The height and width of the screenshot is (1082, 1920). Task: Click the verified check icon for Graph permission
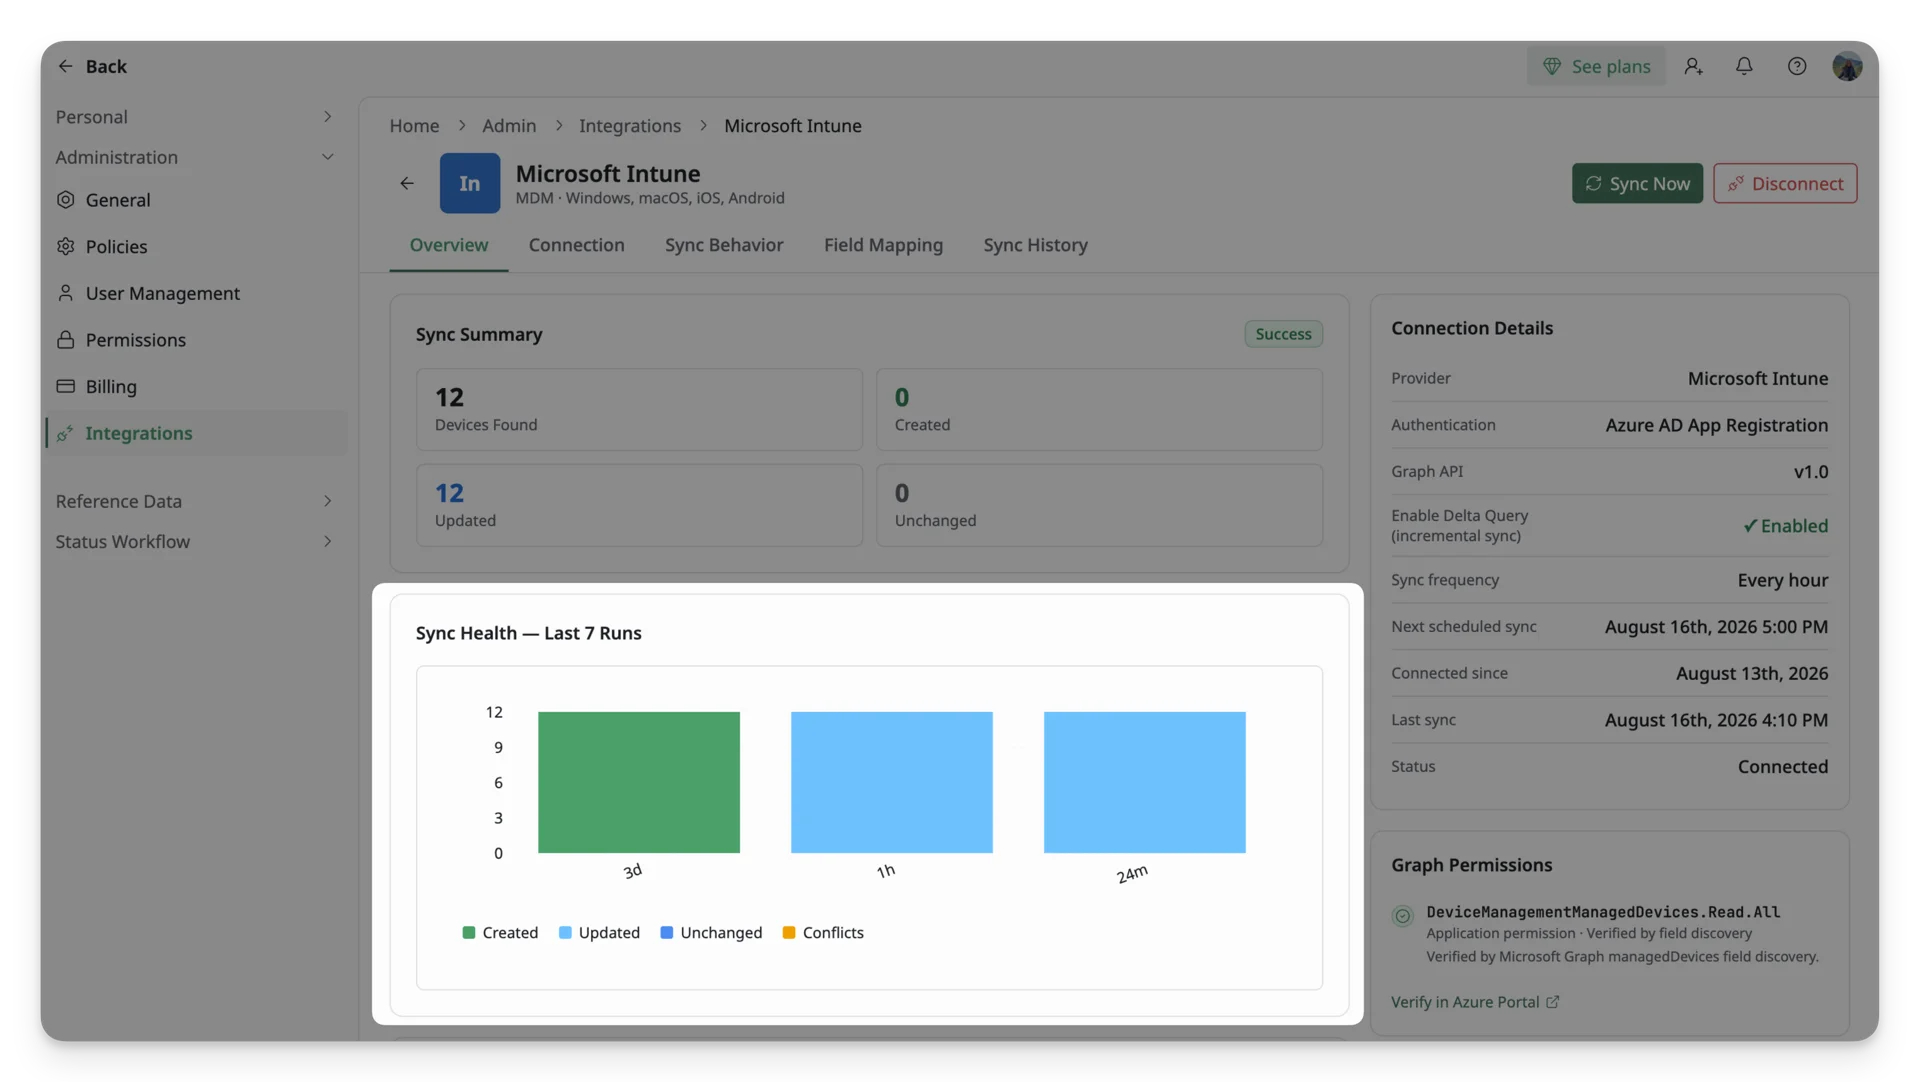pyautogui.click(x=1402, y=916)
